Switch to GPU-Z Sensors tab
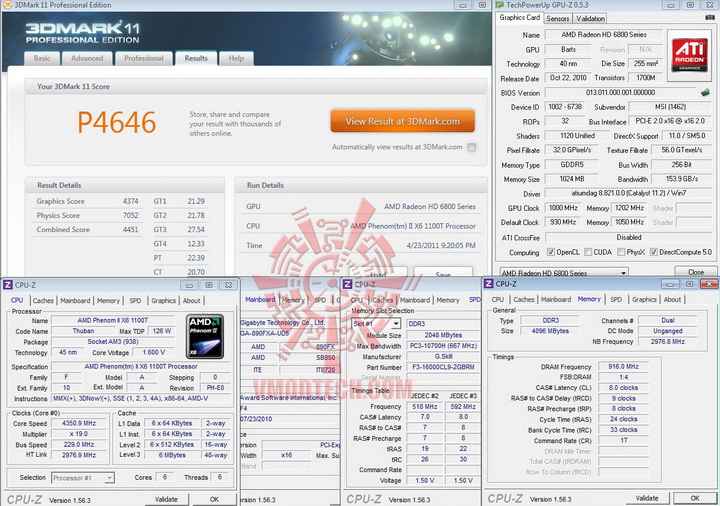The height and width of the screenshot is (506, 720). click(x=558, y=18)
